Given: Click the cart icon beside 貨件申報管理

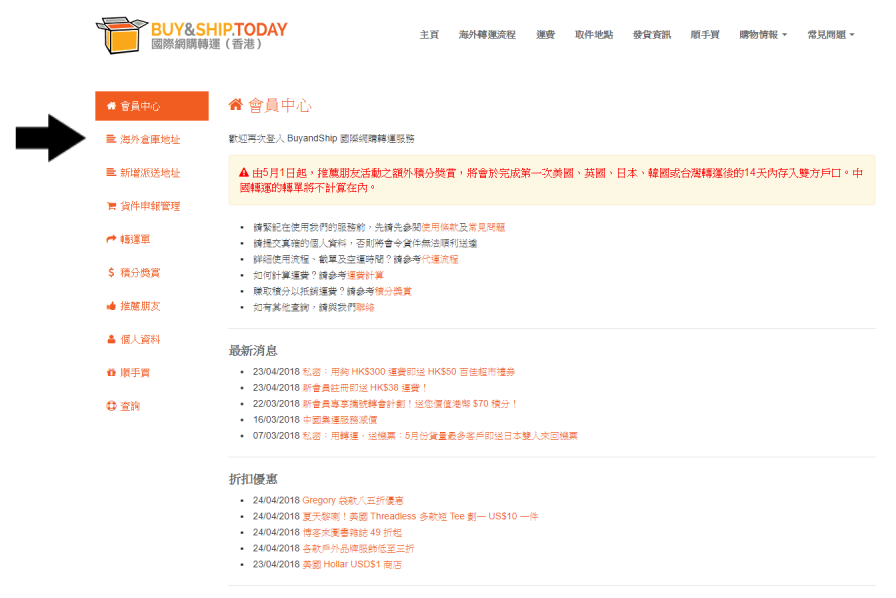Looking at the screenshot, I should (x=111, y=206).
